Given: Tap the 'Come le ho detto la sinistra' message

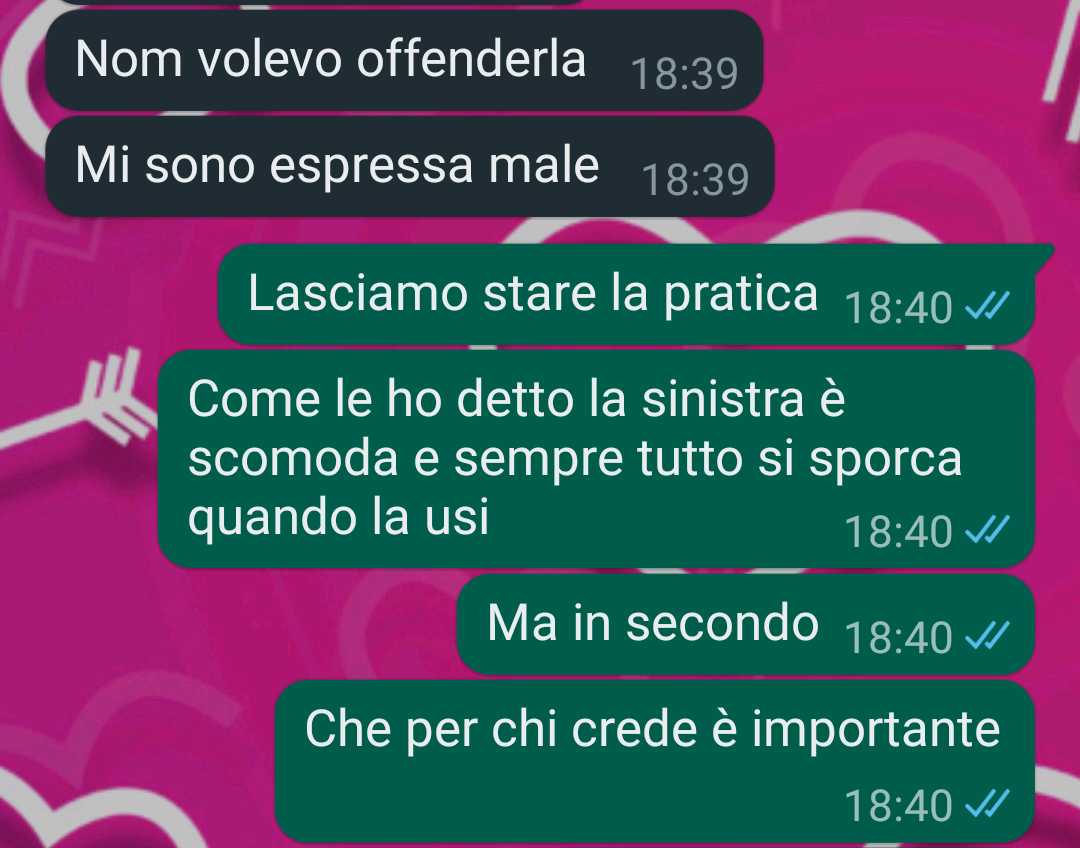Looking at the screenshot, I should (x=596, y=459).
